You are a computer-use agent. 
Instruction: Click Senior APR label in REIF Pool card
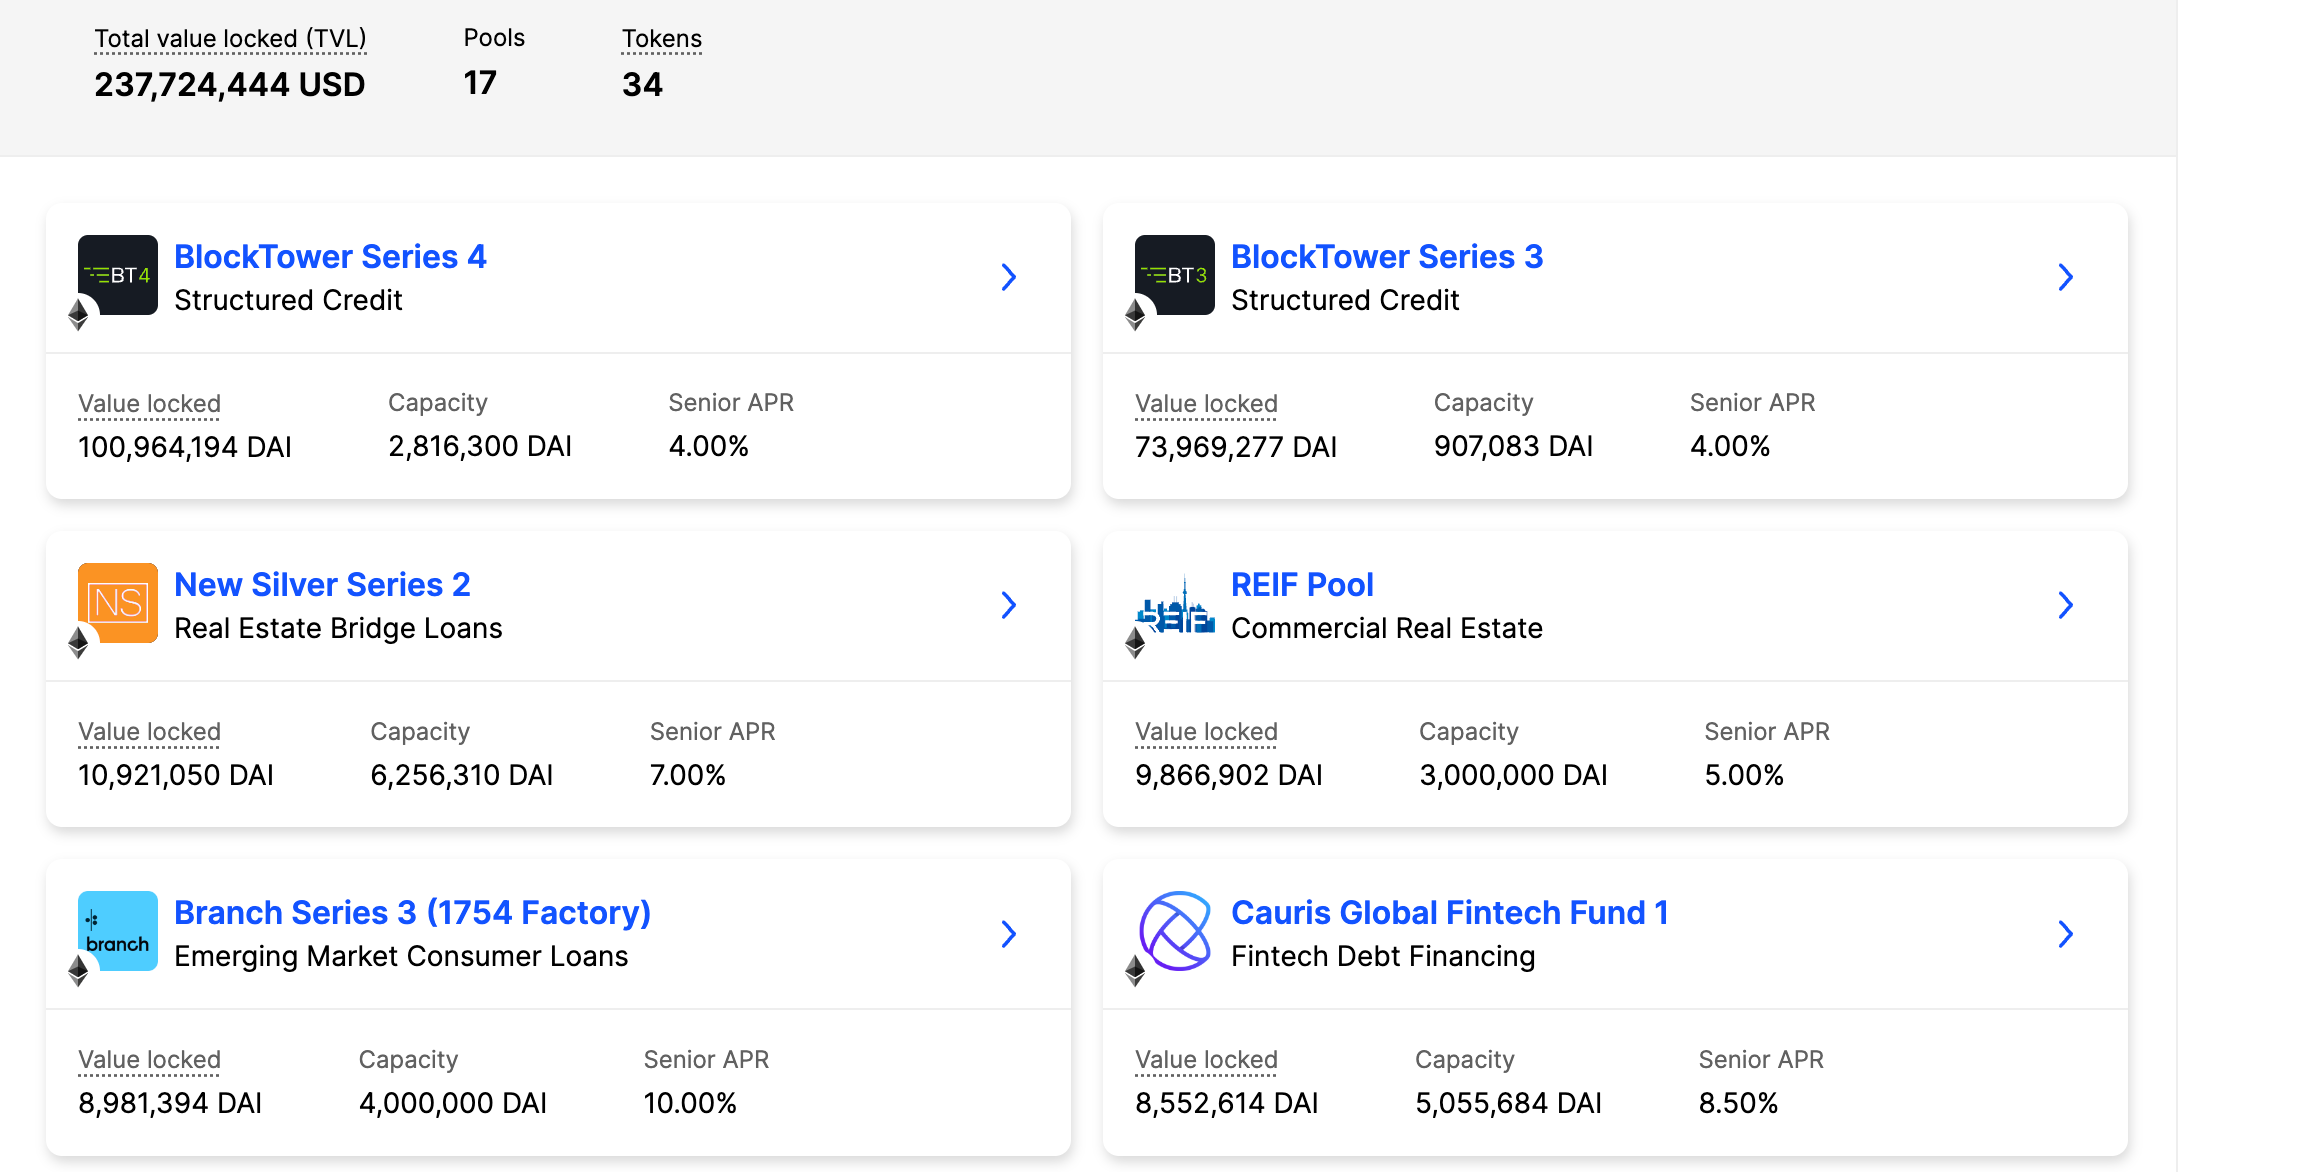1767,732
